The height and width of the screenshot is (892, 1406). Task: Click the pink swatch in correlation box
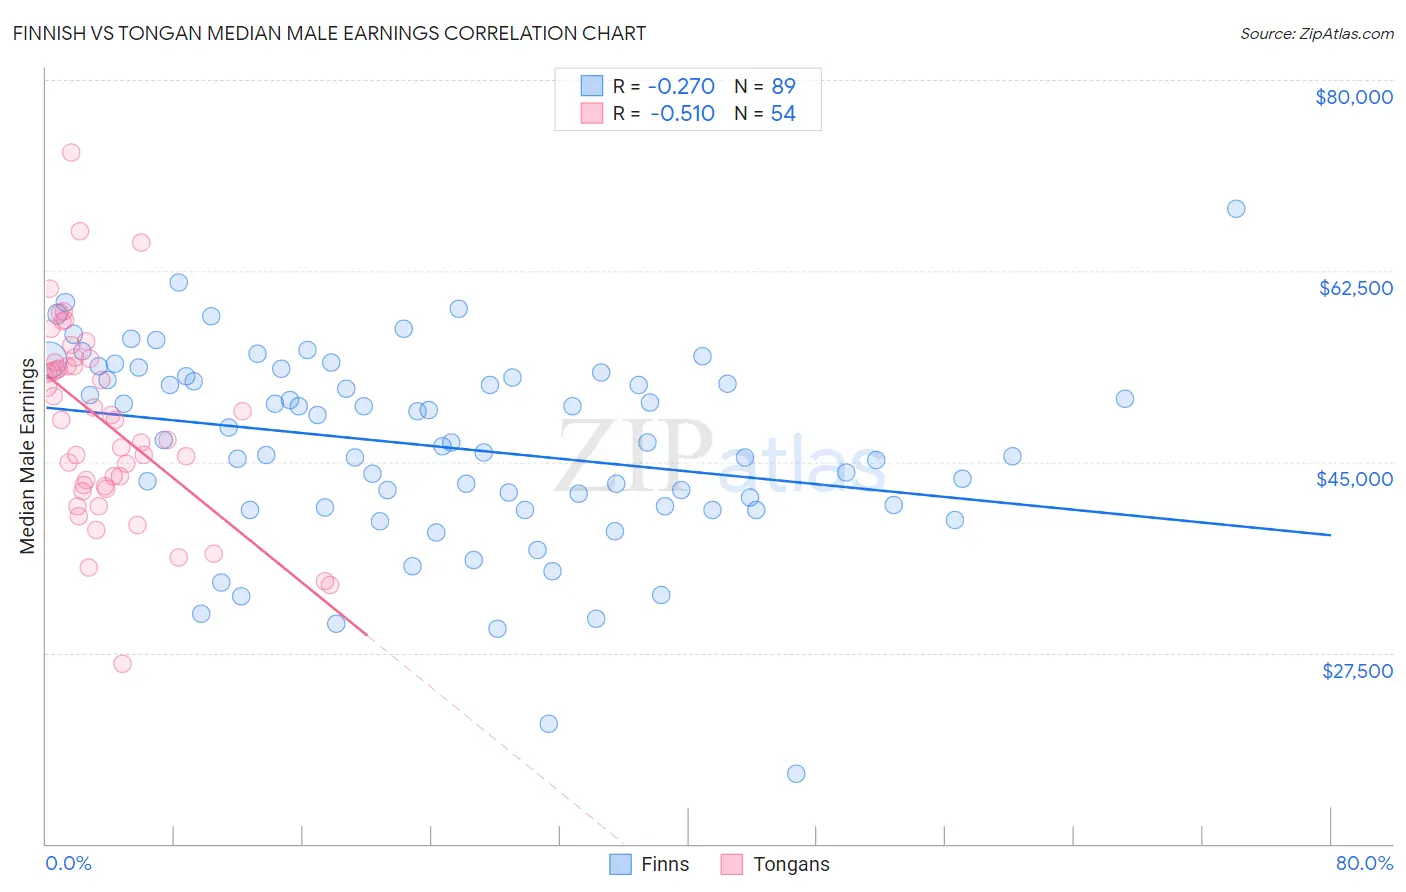[592, 113]
